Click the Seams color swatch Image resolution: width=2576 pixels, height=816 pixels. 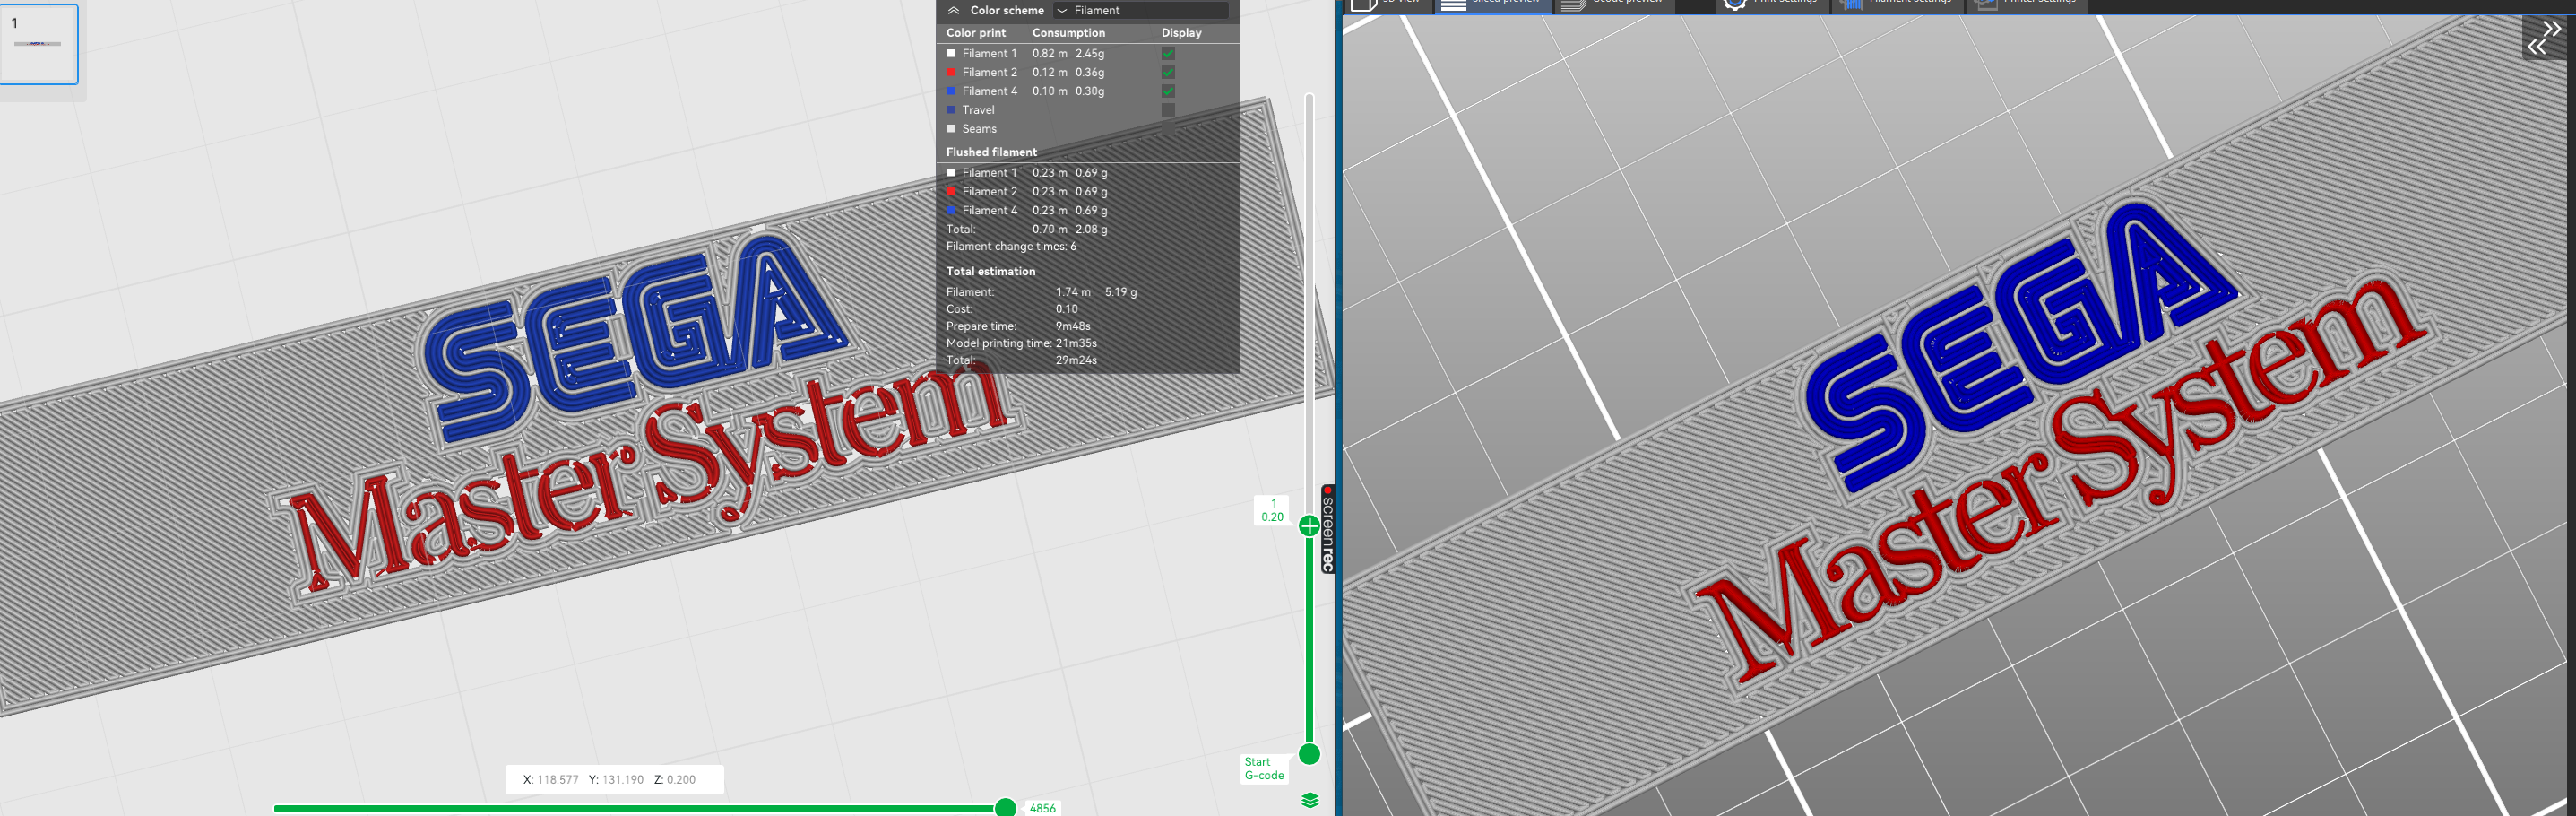pos(951,129)
